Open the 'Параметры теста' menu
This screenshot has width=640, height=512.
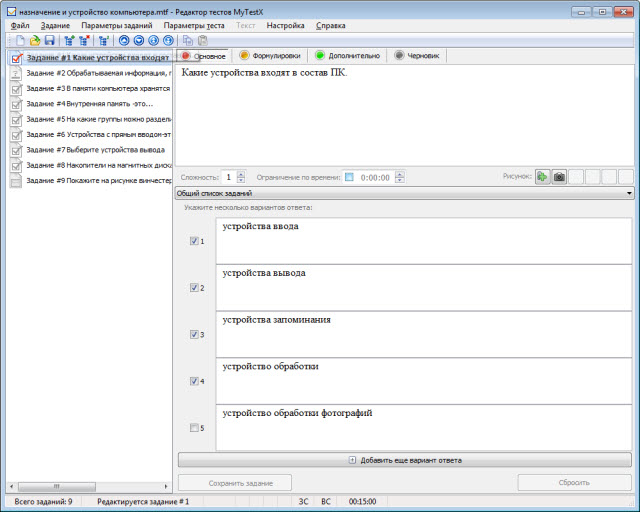point(194,24)
